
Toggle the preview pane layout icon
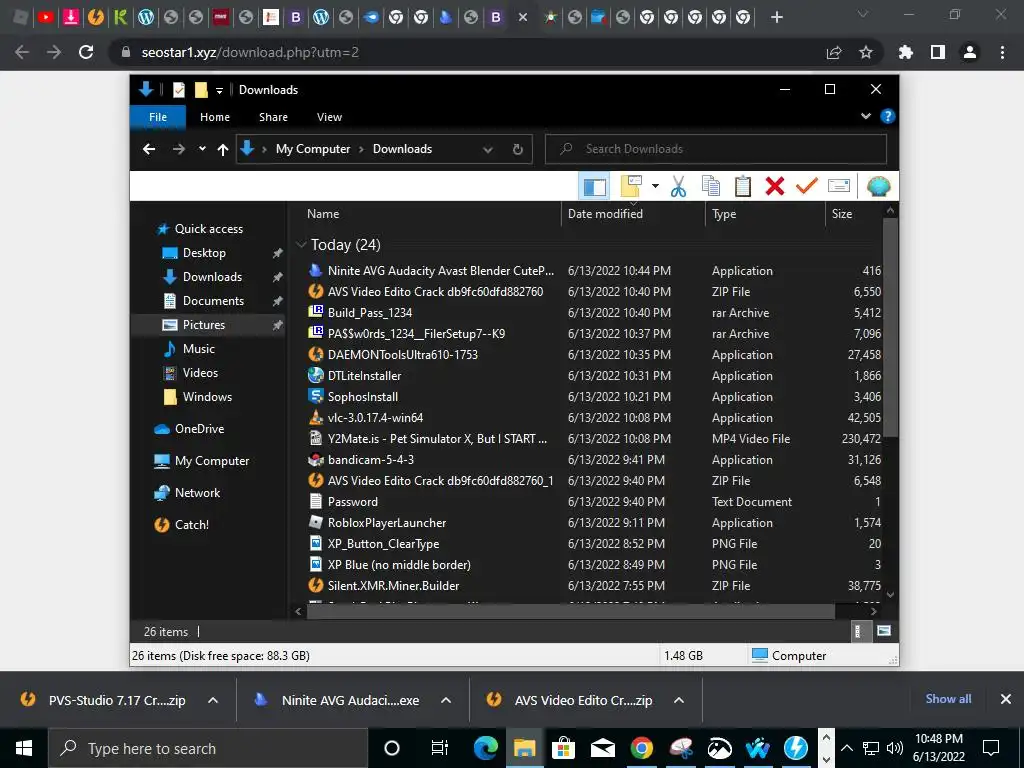click(x=594, y=187)
